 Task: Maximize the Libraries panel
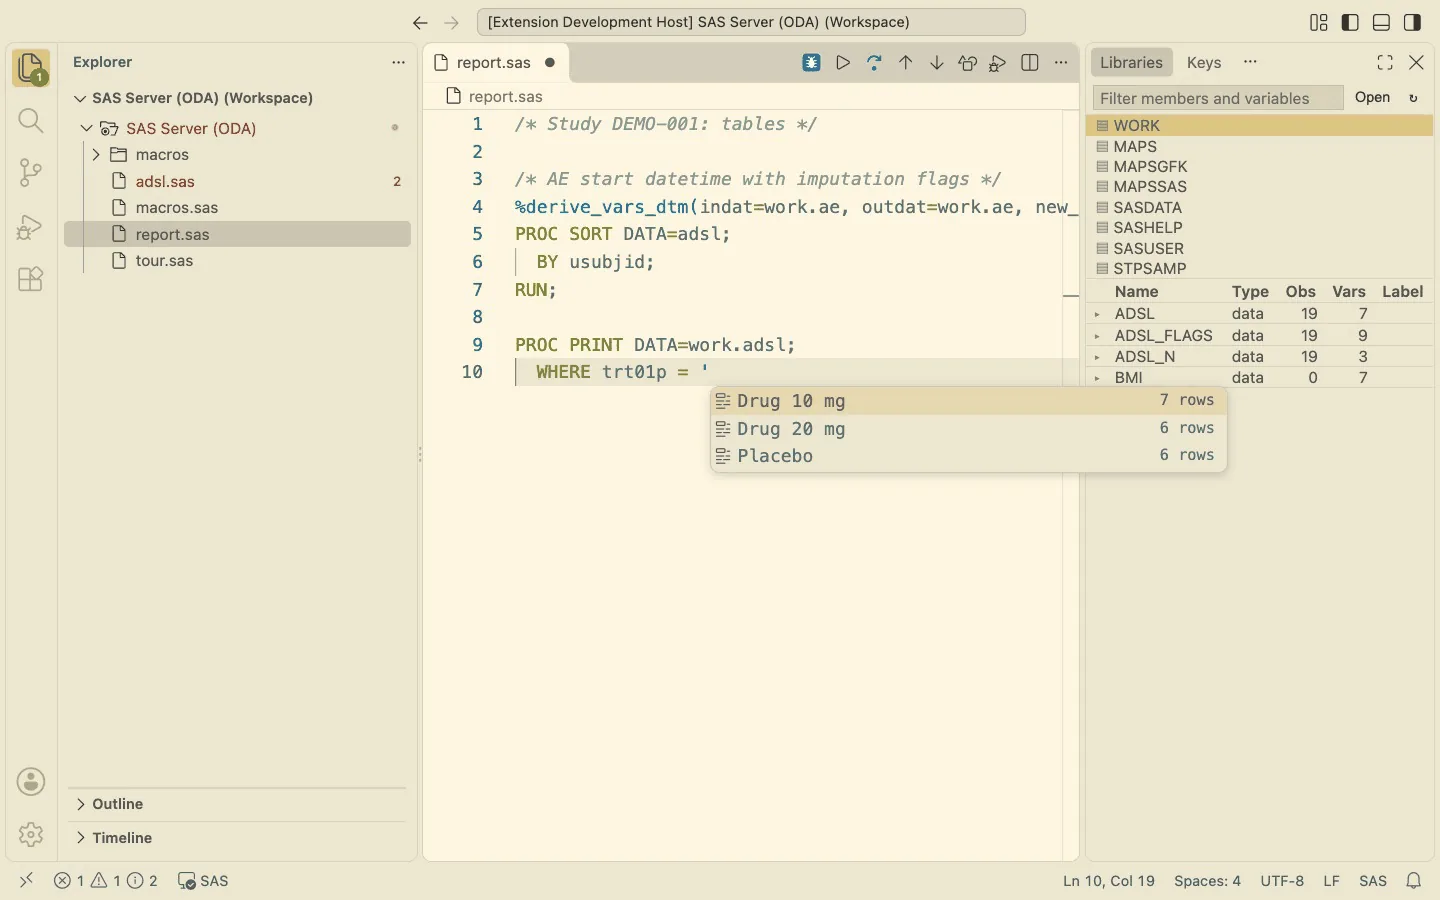pyautogui.click(x=1385, y=62)
